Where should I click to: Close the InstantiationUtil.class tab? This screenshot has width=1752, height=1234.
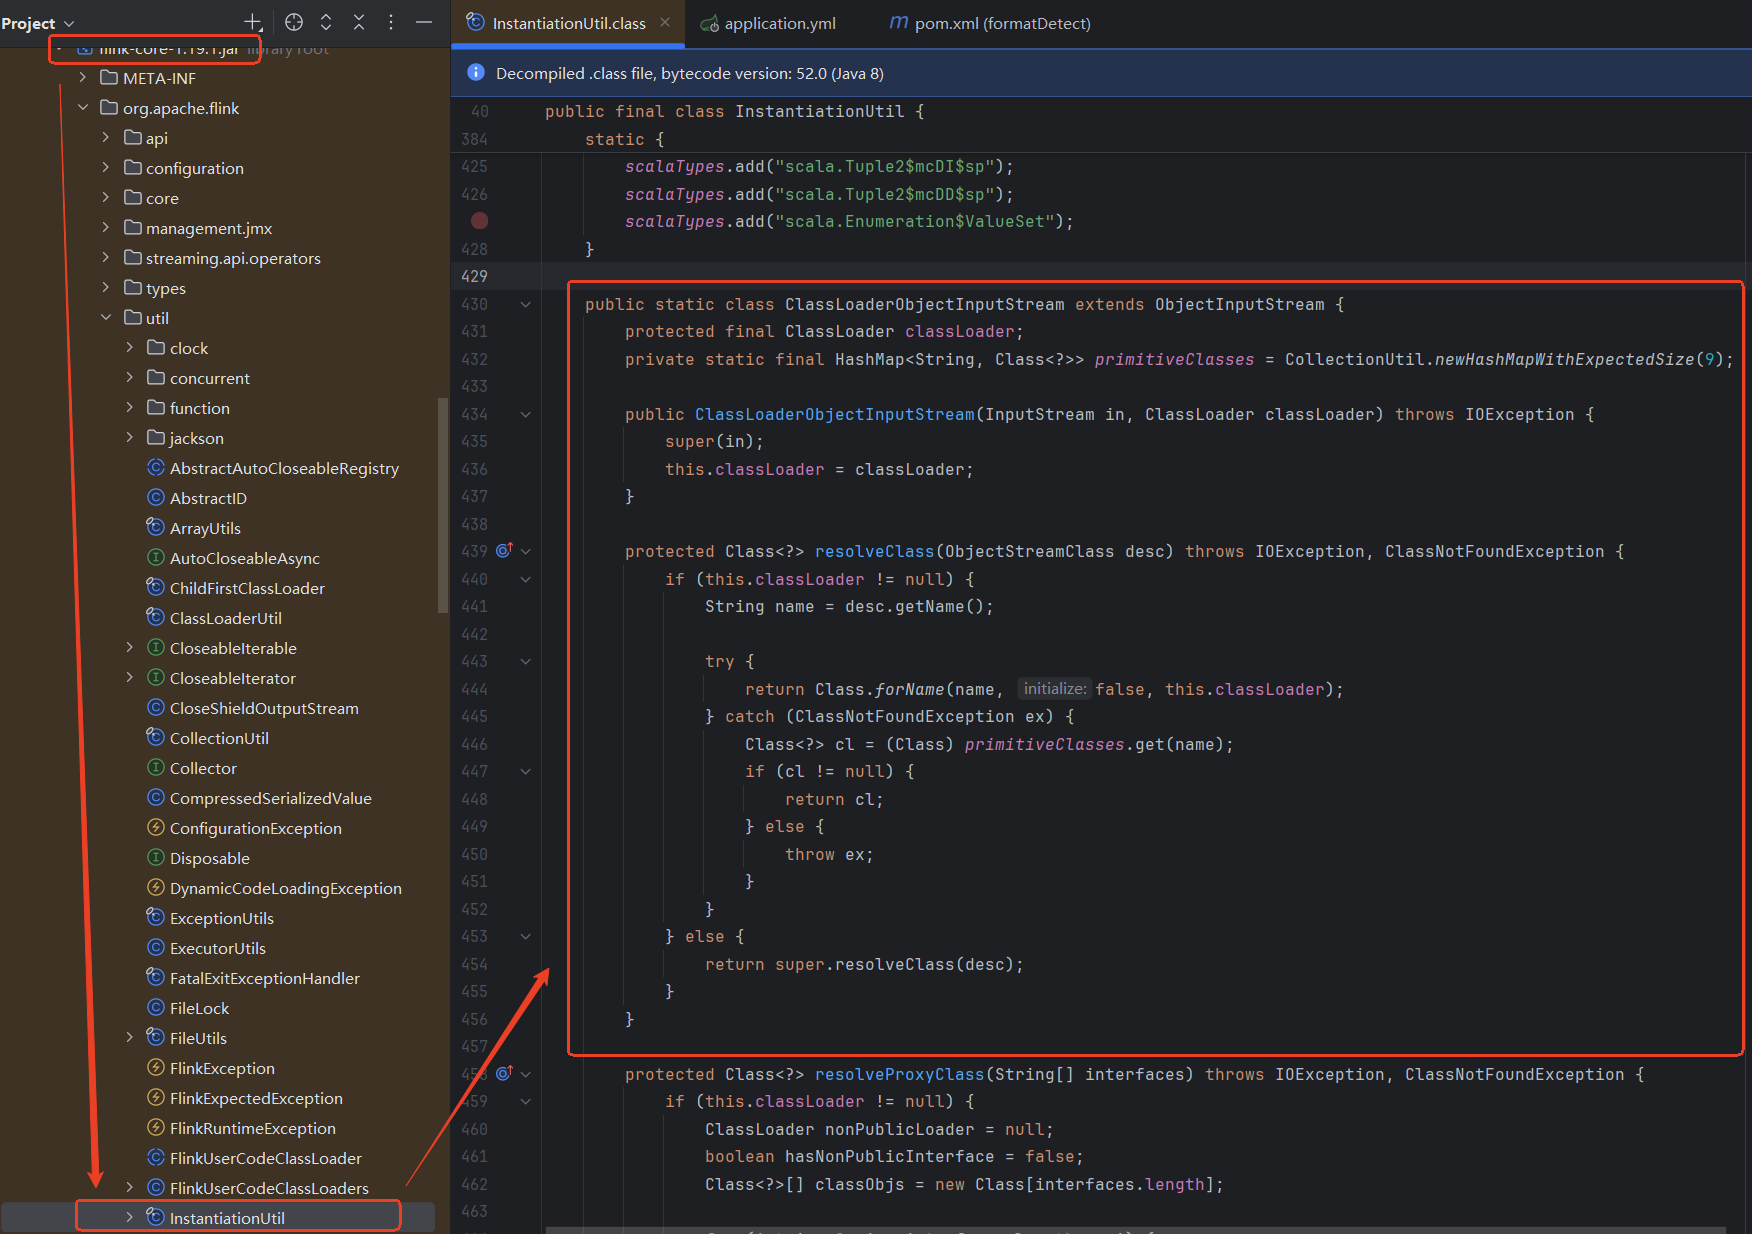coord(665,22)
